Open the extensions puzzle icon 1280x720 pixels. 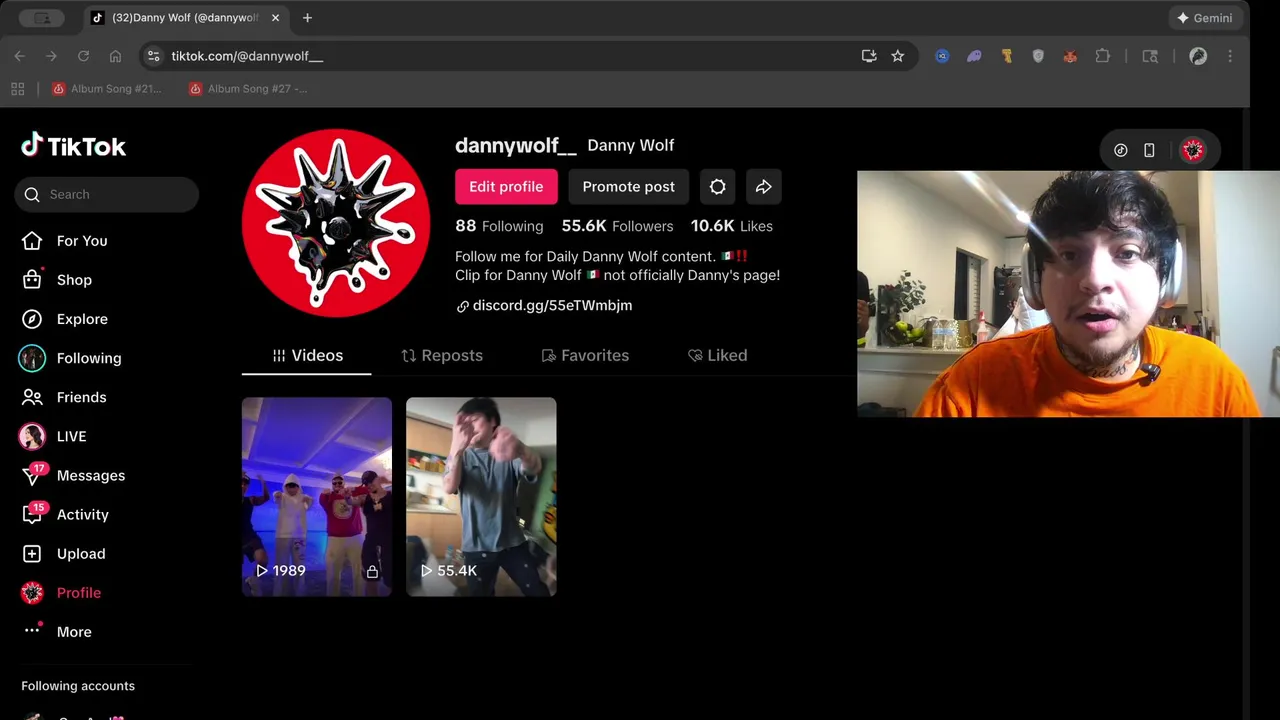pos(1102,56)
